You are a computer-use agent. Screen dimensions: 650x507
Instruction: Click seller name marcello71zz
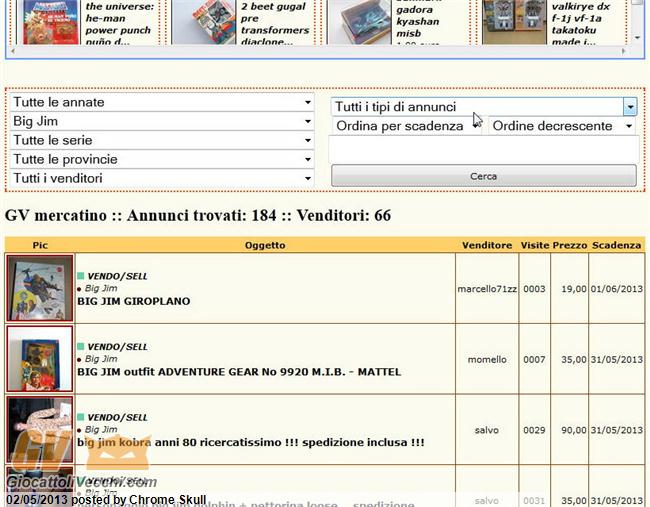tap(487, 289)
